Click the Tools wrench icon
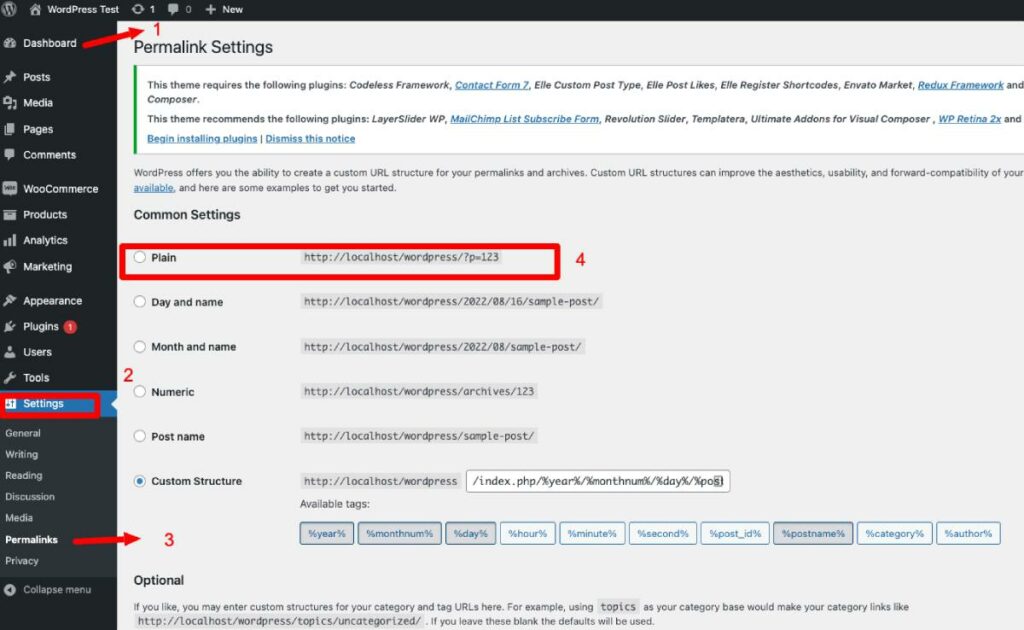Screen dimensions: 1024x630 [x=10, y=377]
